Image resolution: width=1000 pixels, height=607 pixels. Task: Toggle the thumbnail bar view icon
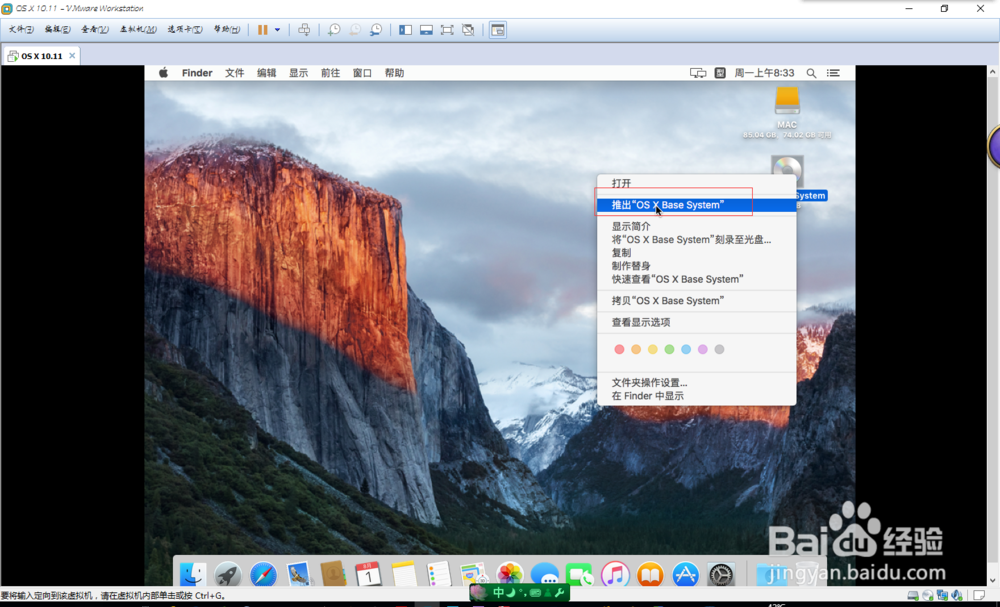[x=426, y=30]
